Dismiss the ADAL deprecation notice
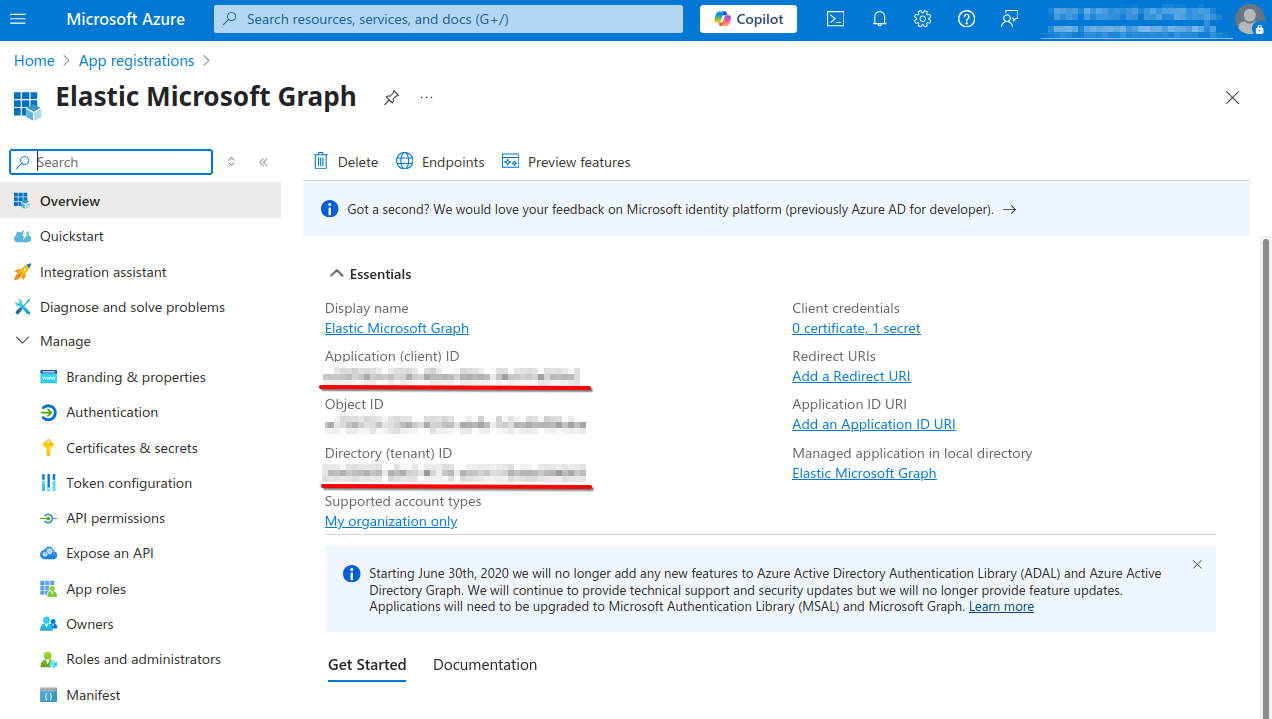The image size is (1272, 719). point(1197,565)
